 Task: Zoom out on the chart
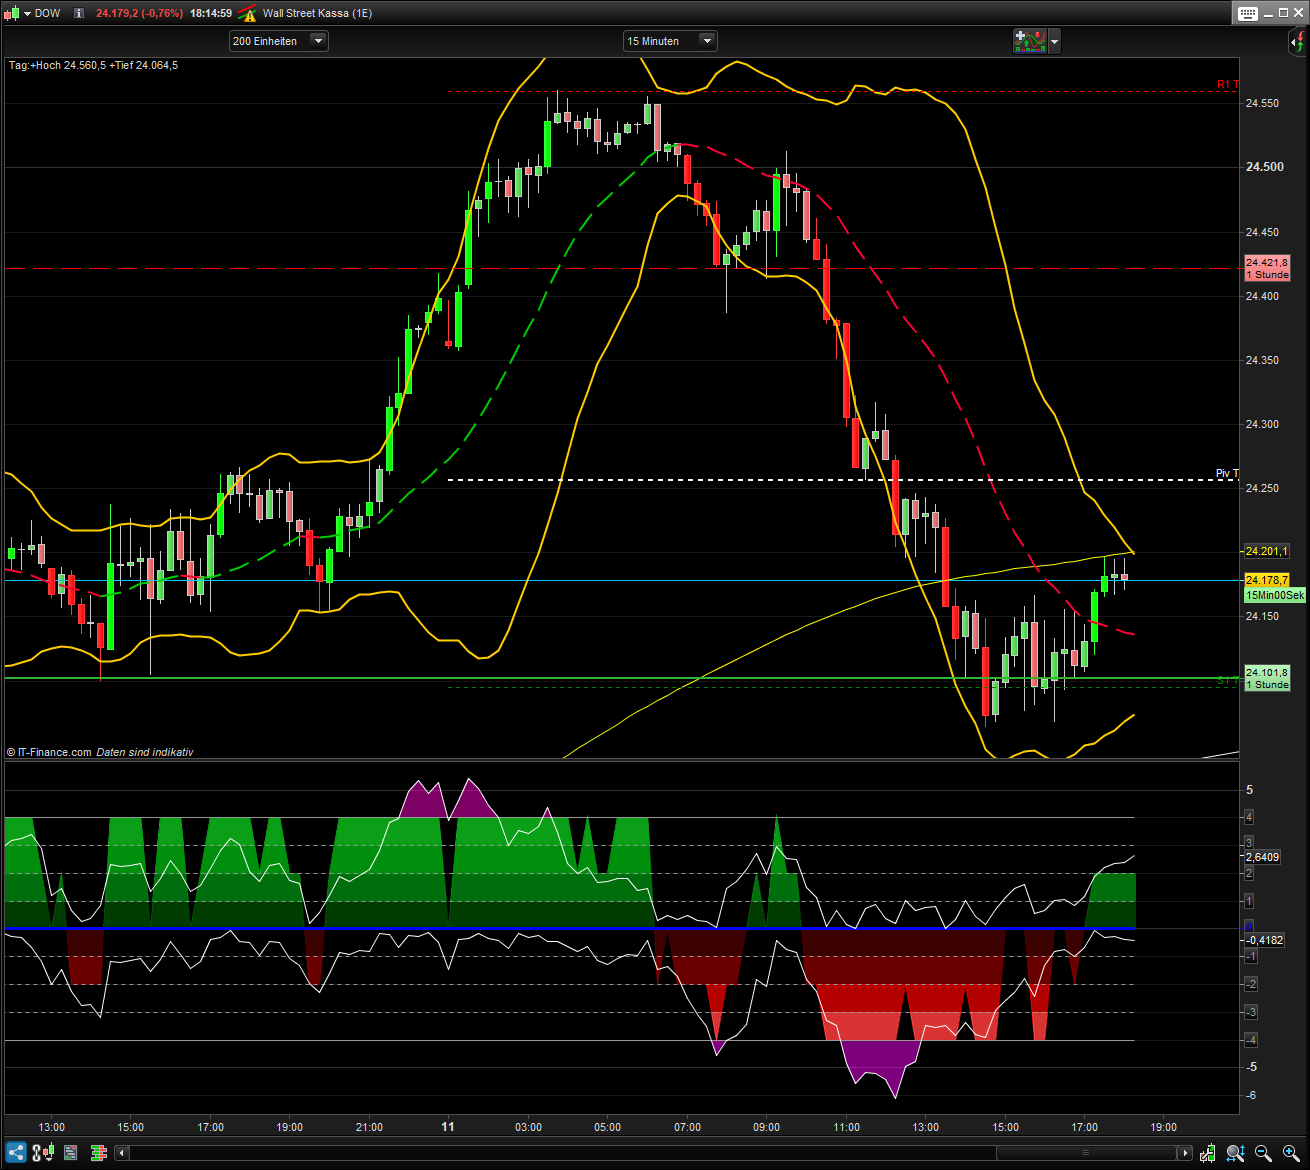[x=1263, y=1153]
